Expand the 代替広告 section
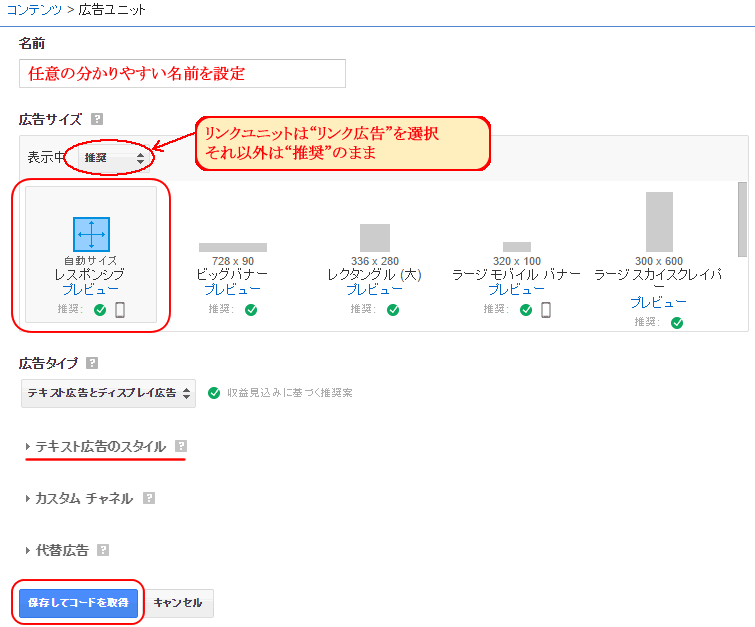755x627 pixels. point(61,550)
